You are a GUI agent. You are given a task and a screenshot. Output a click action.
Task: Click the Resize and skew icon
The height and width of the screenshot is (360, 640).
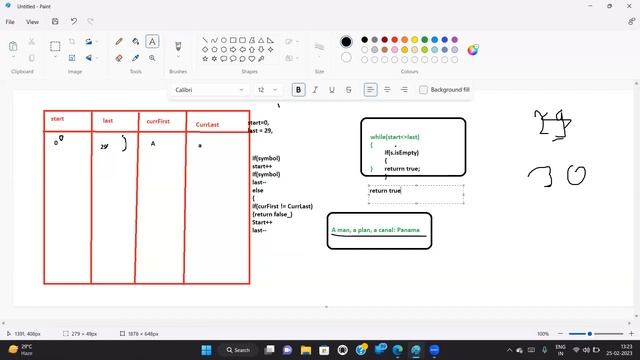click(x=72, y=58)
